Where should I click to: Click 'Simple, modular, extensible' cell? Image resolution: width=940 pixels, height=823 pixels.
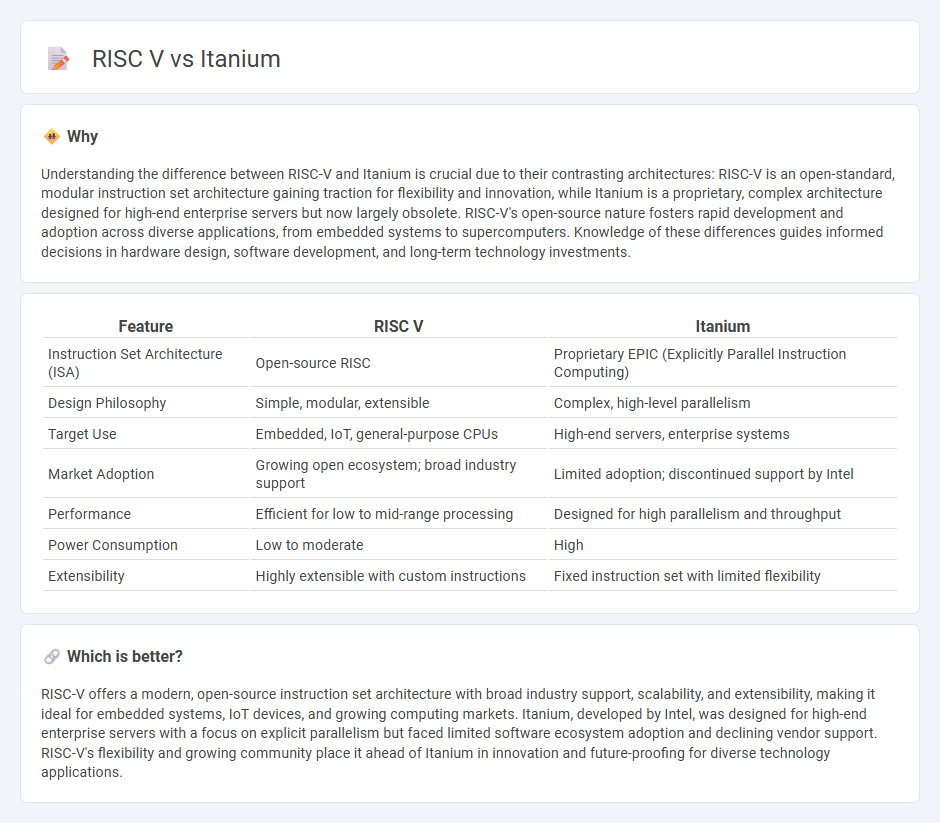[x=342, y=403]
